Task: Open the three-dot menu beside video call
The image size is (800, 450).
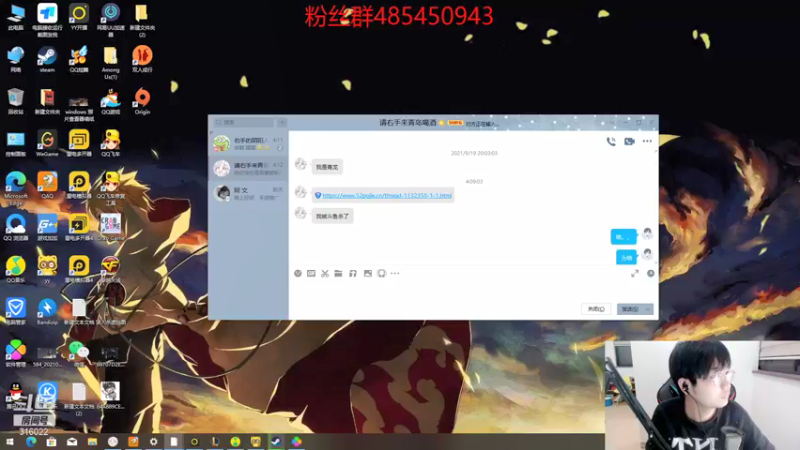Action: point(647,141)
